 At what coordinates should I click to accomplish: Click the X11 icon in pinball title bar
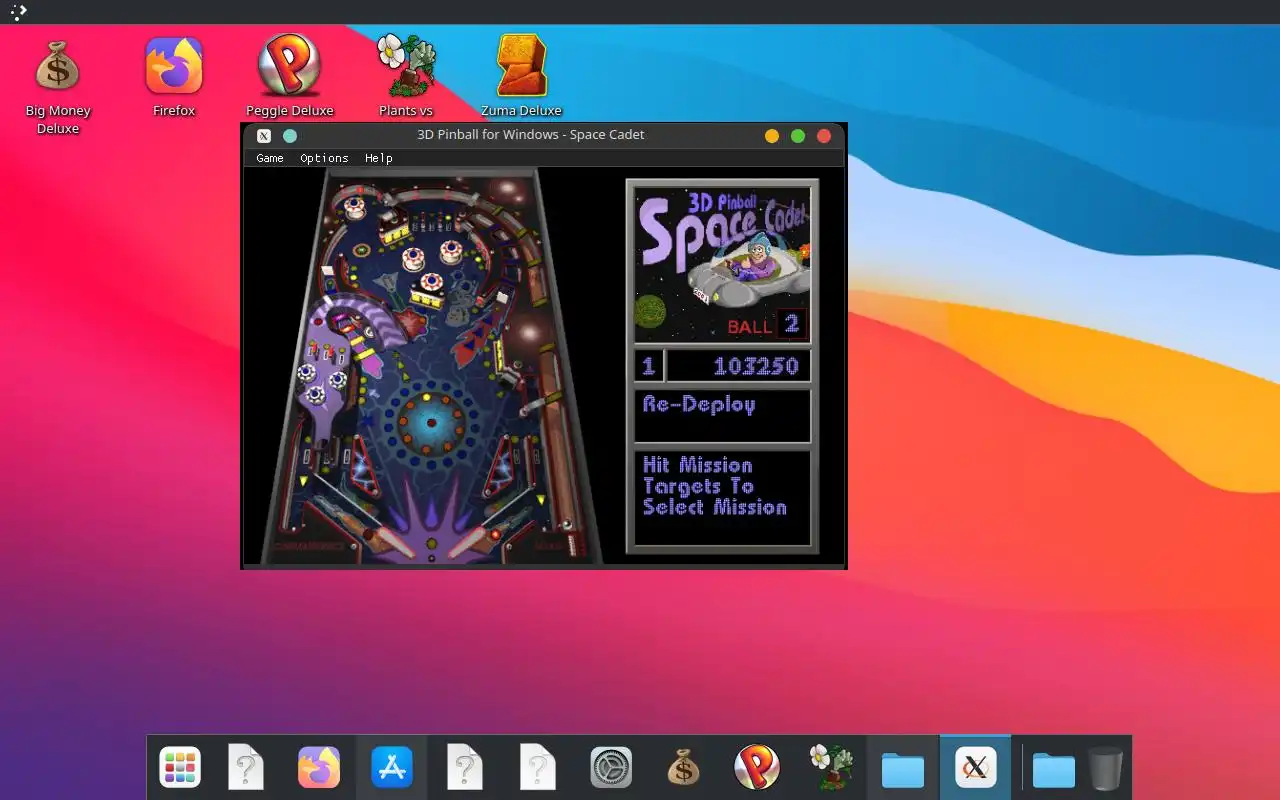pyautogui.click(x=264, y=136)
